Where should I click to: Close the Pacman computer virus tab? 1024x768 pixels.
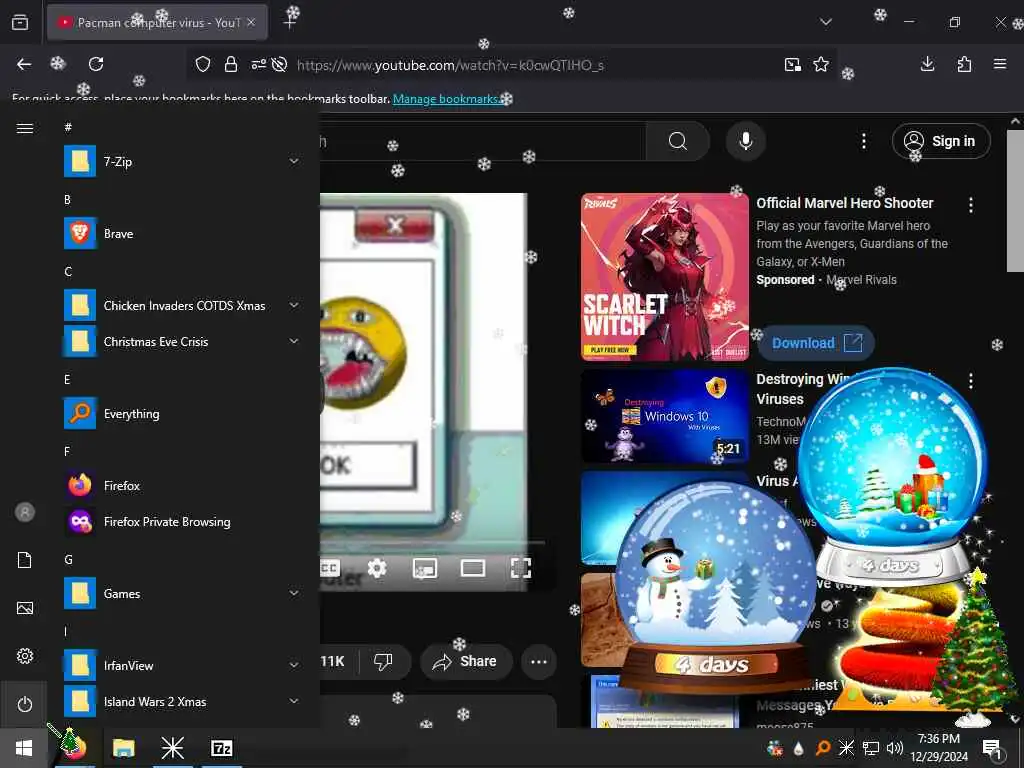251,22
